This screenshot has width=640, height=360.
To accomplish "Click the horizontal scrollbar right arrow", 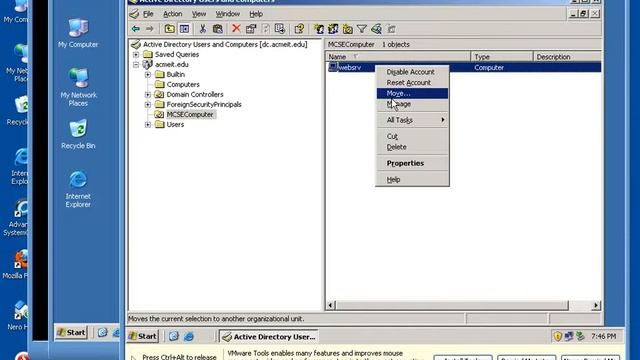I will (596, 305).
